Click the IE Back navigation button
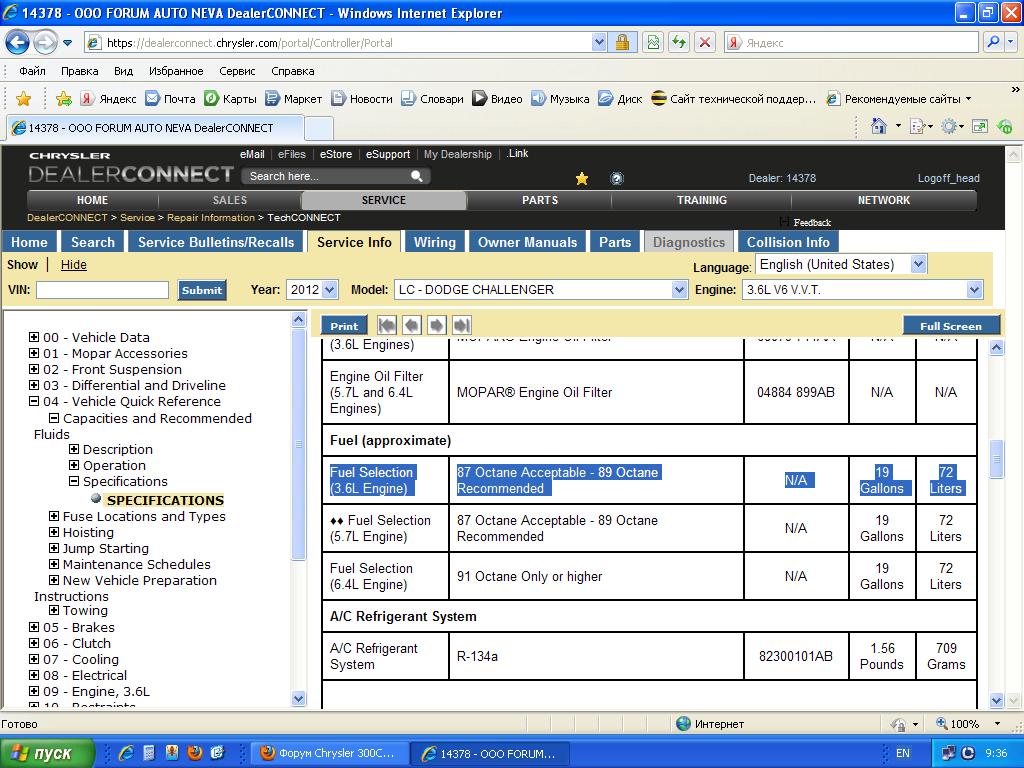1024x768 pixels. (x=18, y=43)
